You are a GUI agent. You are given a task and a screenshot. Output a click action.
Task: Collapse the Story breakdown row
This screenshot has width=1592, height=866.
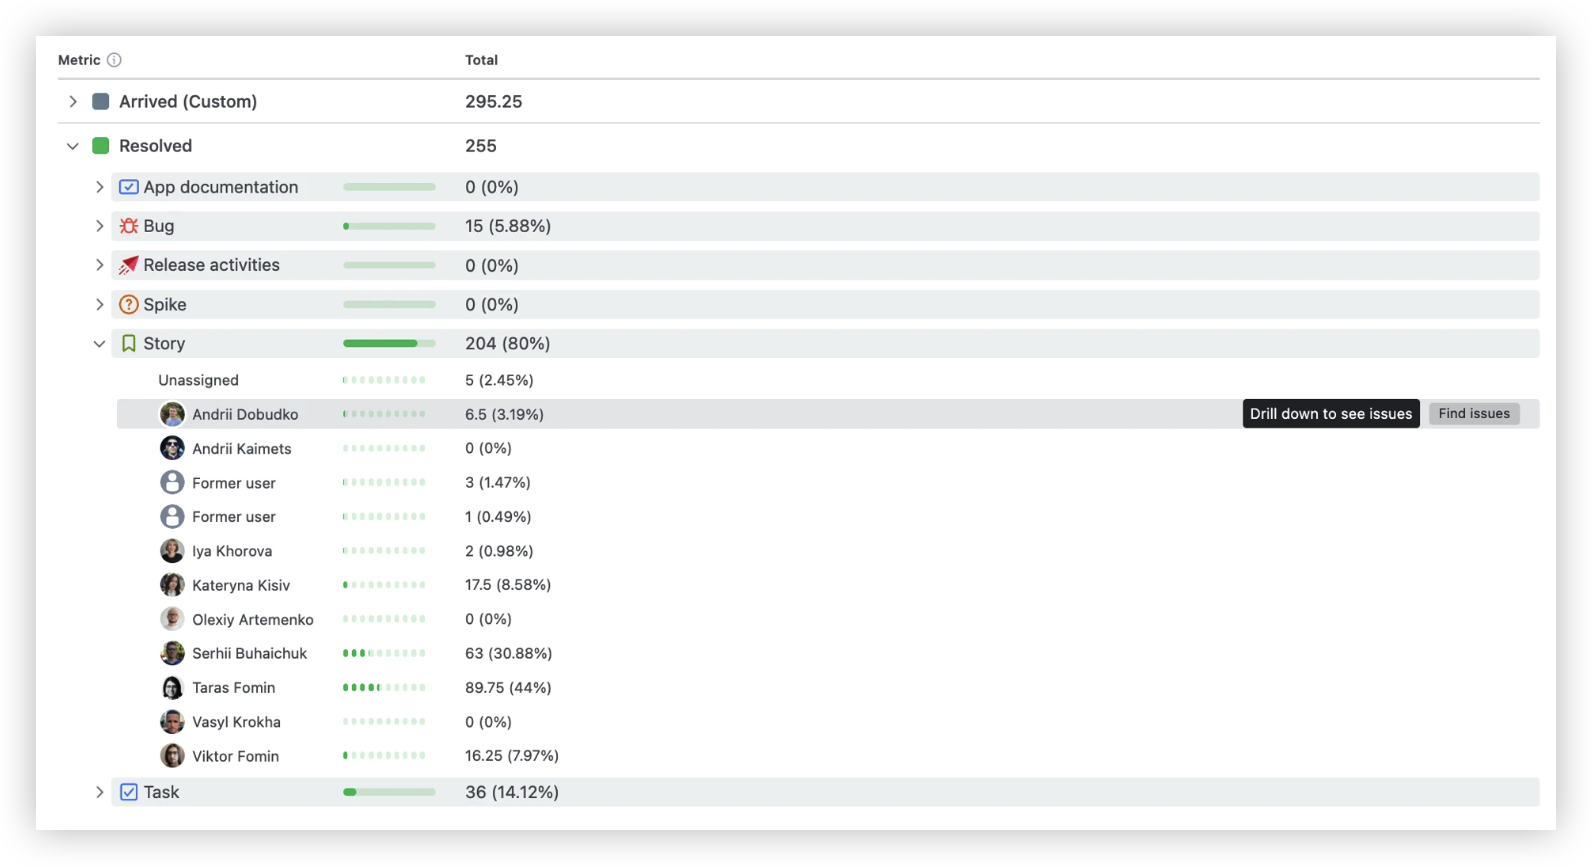click(99, 343)
